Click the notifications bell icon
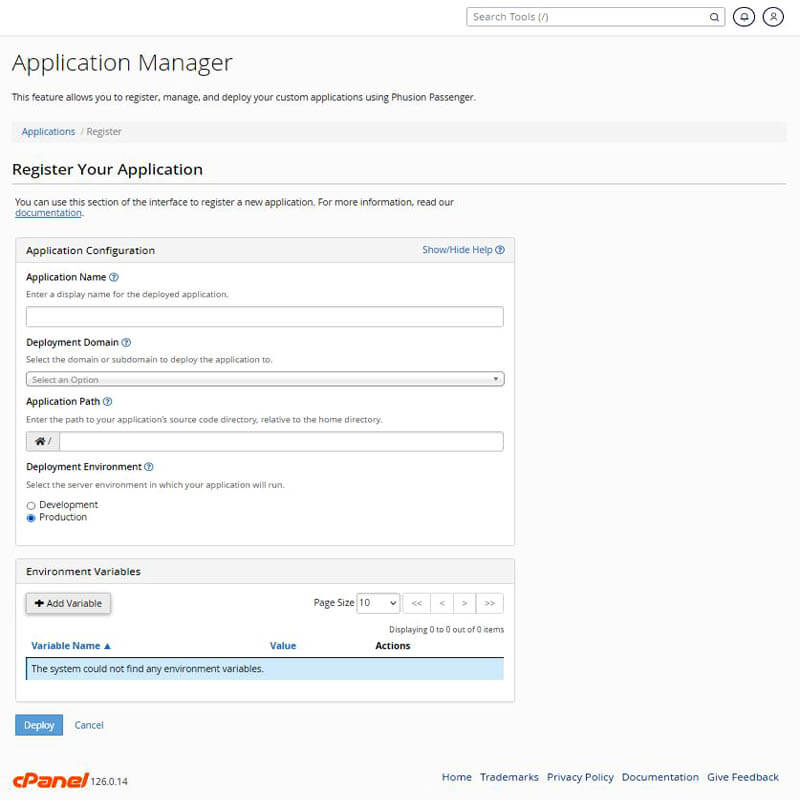 (743, 17)
